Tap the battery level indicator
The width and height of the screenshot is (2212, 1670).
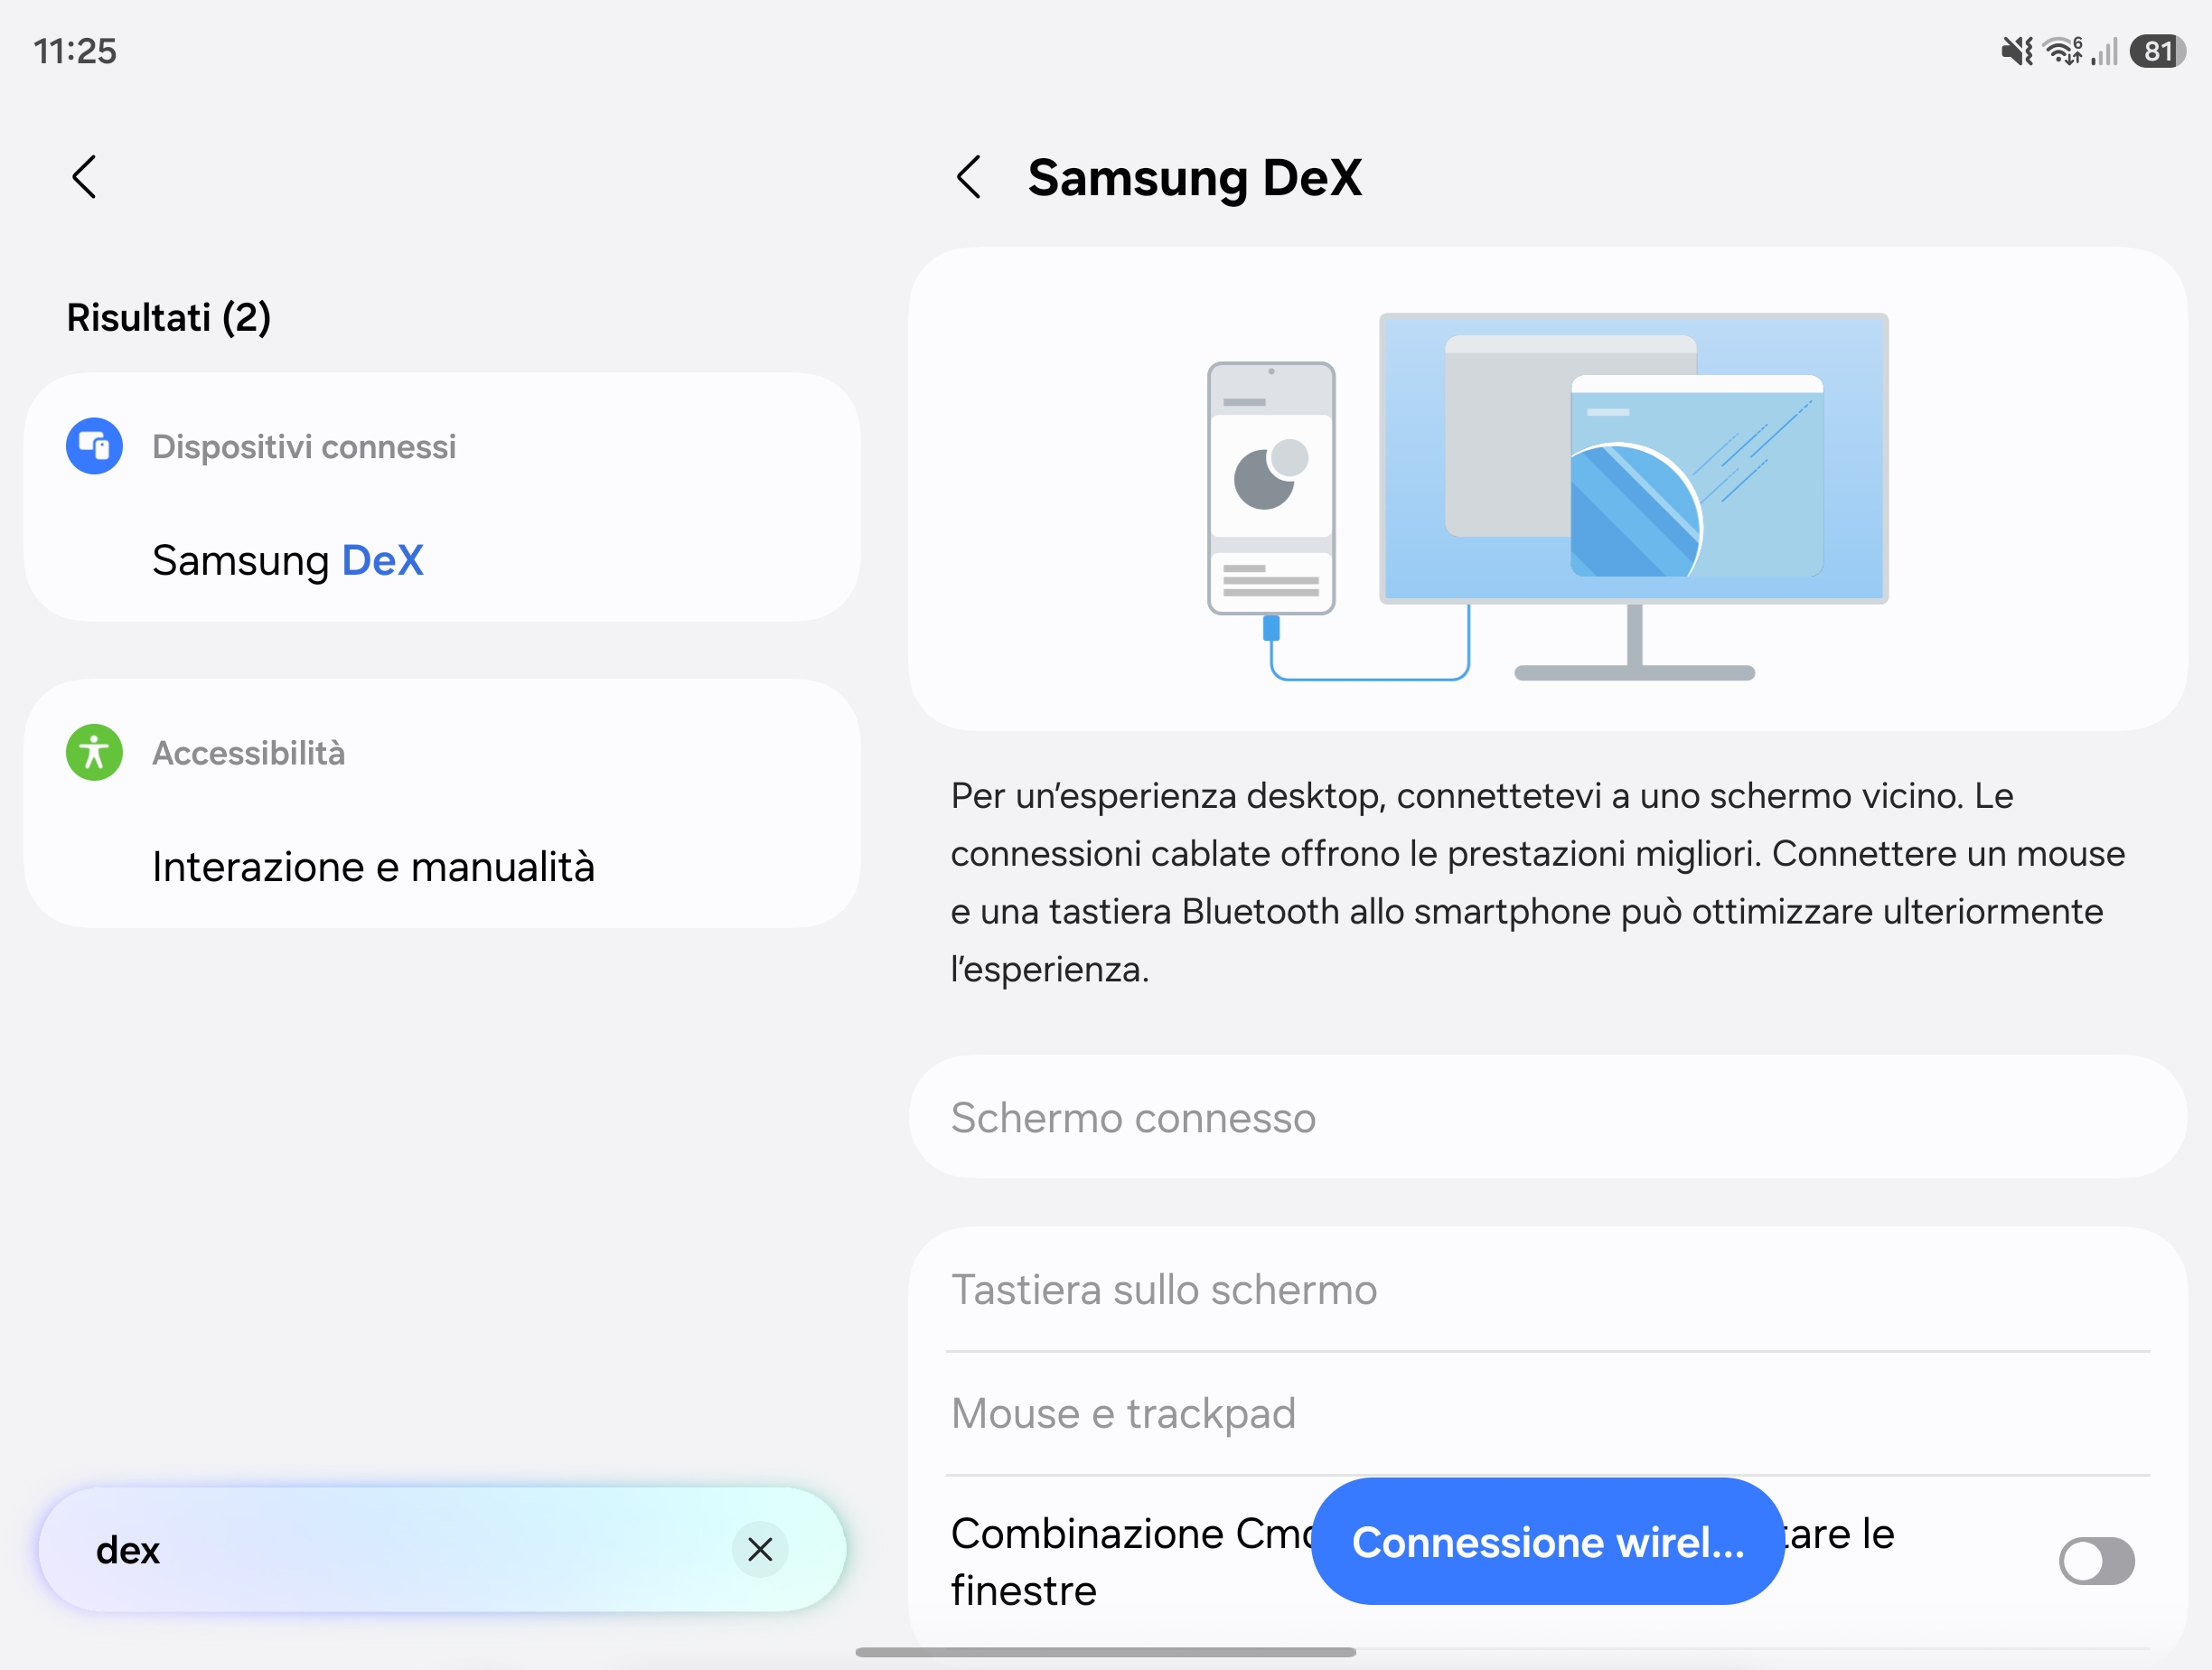point(2157,51)
